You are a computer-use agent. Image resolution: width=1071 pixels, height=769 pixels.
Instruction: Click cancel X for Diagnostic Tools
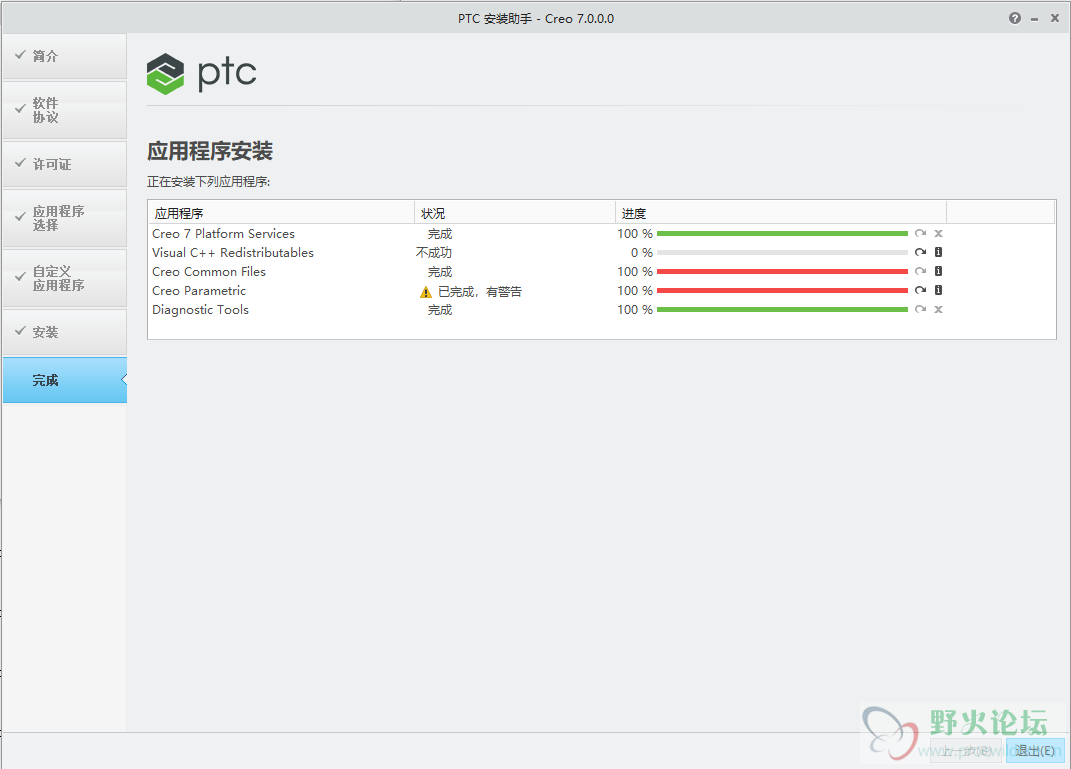pyautogui.click(x=938, y=309)
